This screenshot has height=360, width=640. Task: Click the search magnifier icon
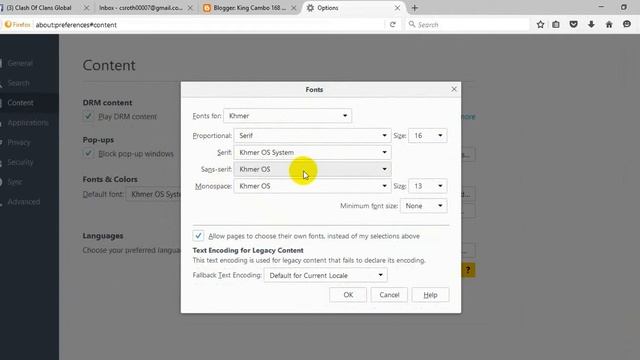tap(412, 24)
